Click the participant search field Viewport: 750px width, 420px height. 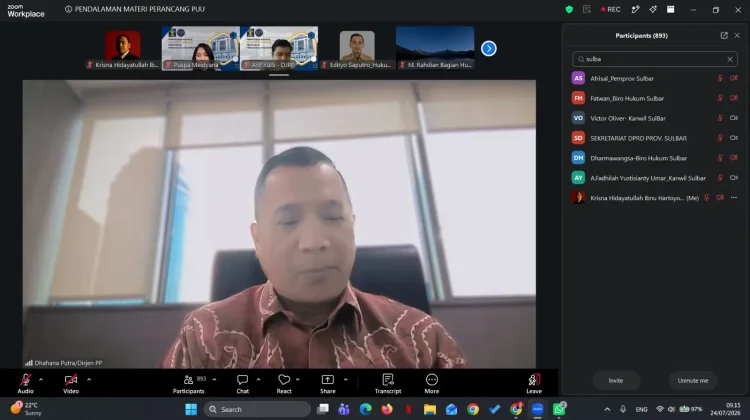coord(655,59)
